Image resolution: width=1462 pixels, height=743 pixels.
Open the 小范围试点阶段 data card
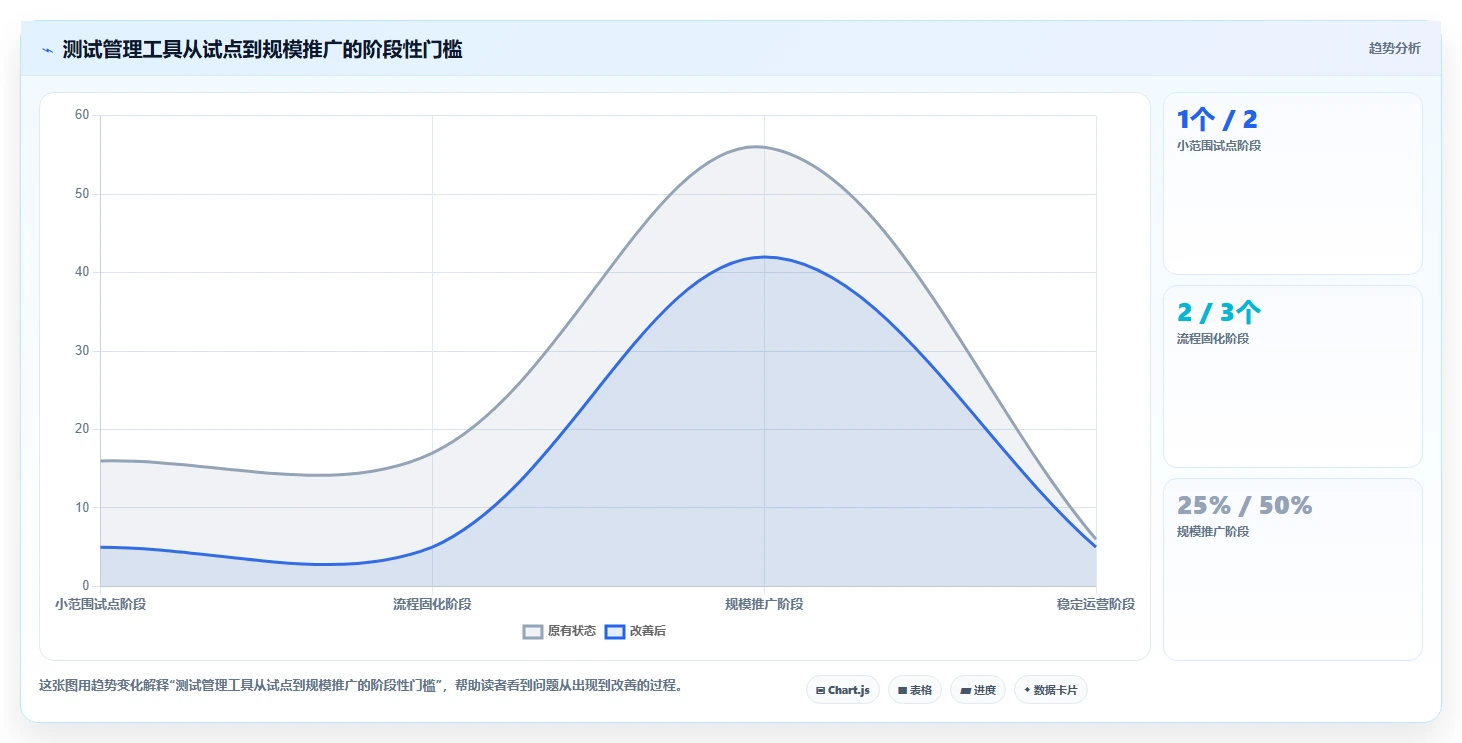click(1292, 183)
